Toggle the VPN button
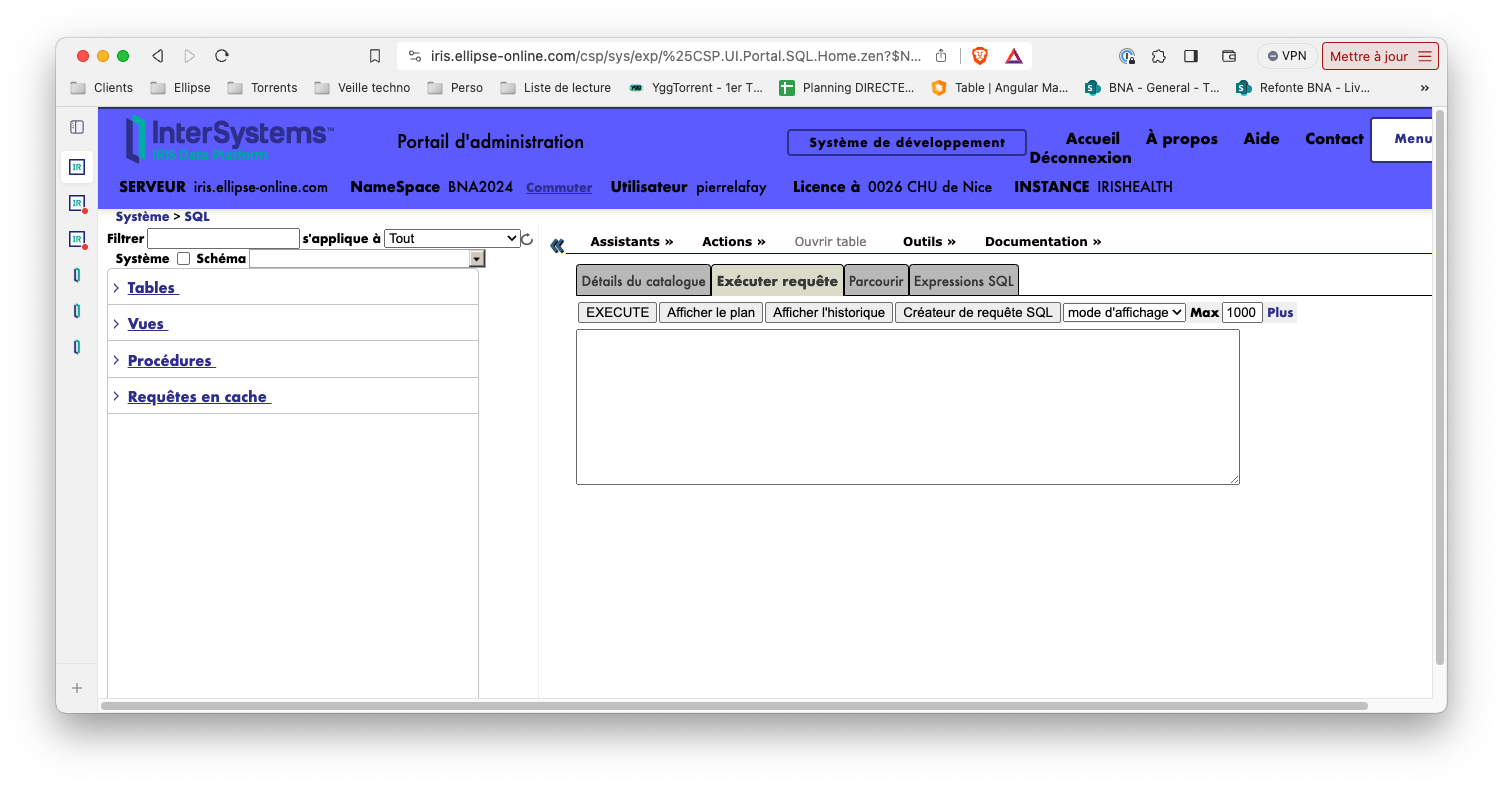The height and width of the screenshot is (787, 1503). click(x=1287, y=56)
